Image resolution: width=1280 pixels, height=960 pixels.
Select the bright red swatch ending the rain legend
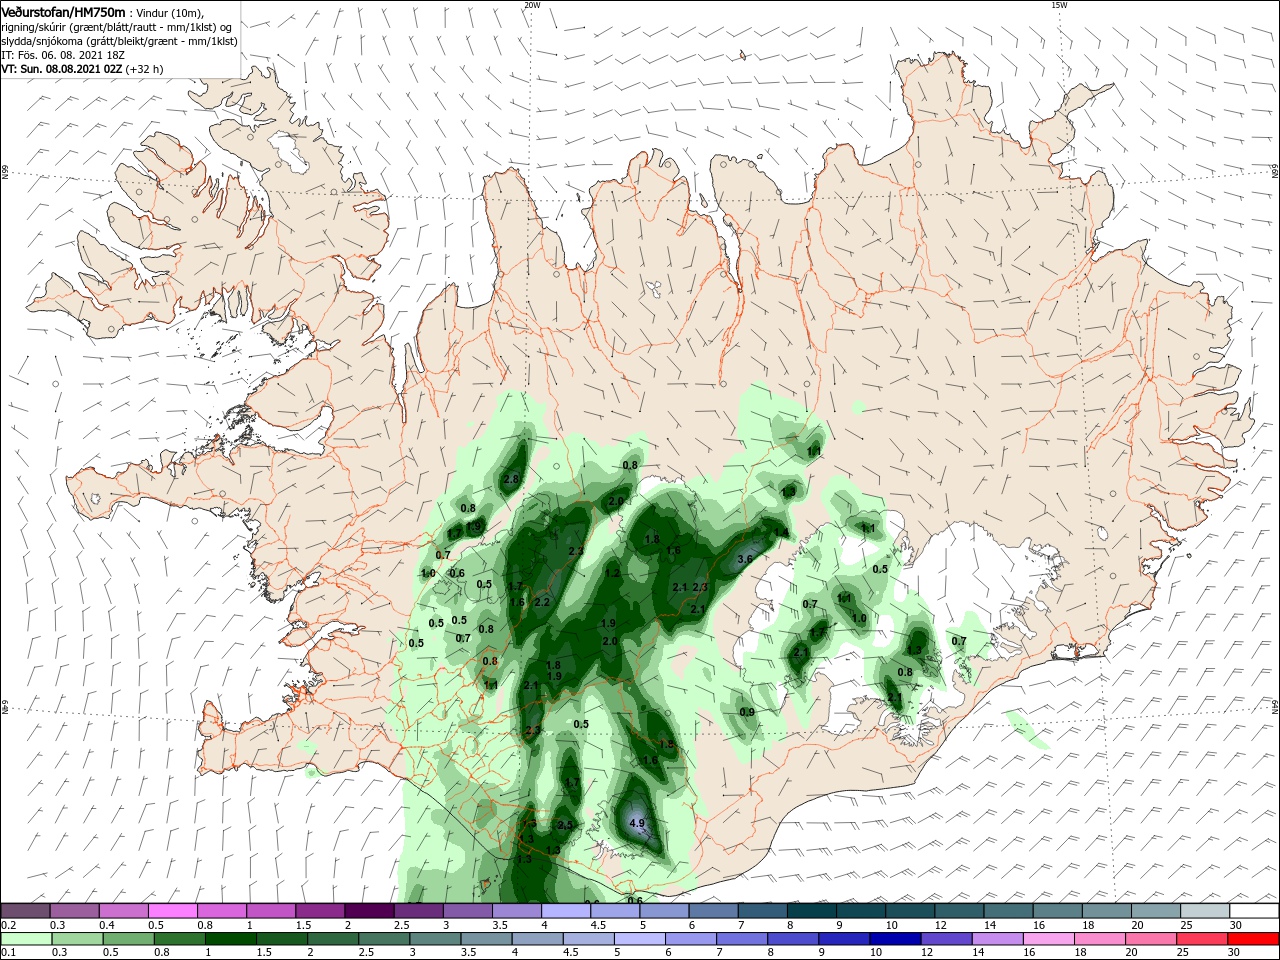1254,939
